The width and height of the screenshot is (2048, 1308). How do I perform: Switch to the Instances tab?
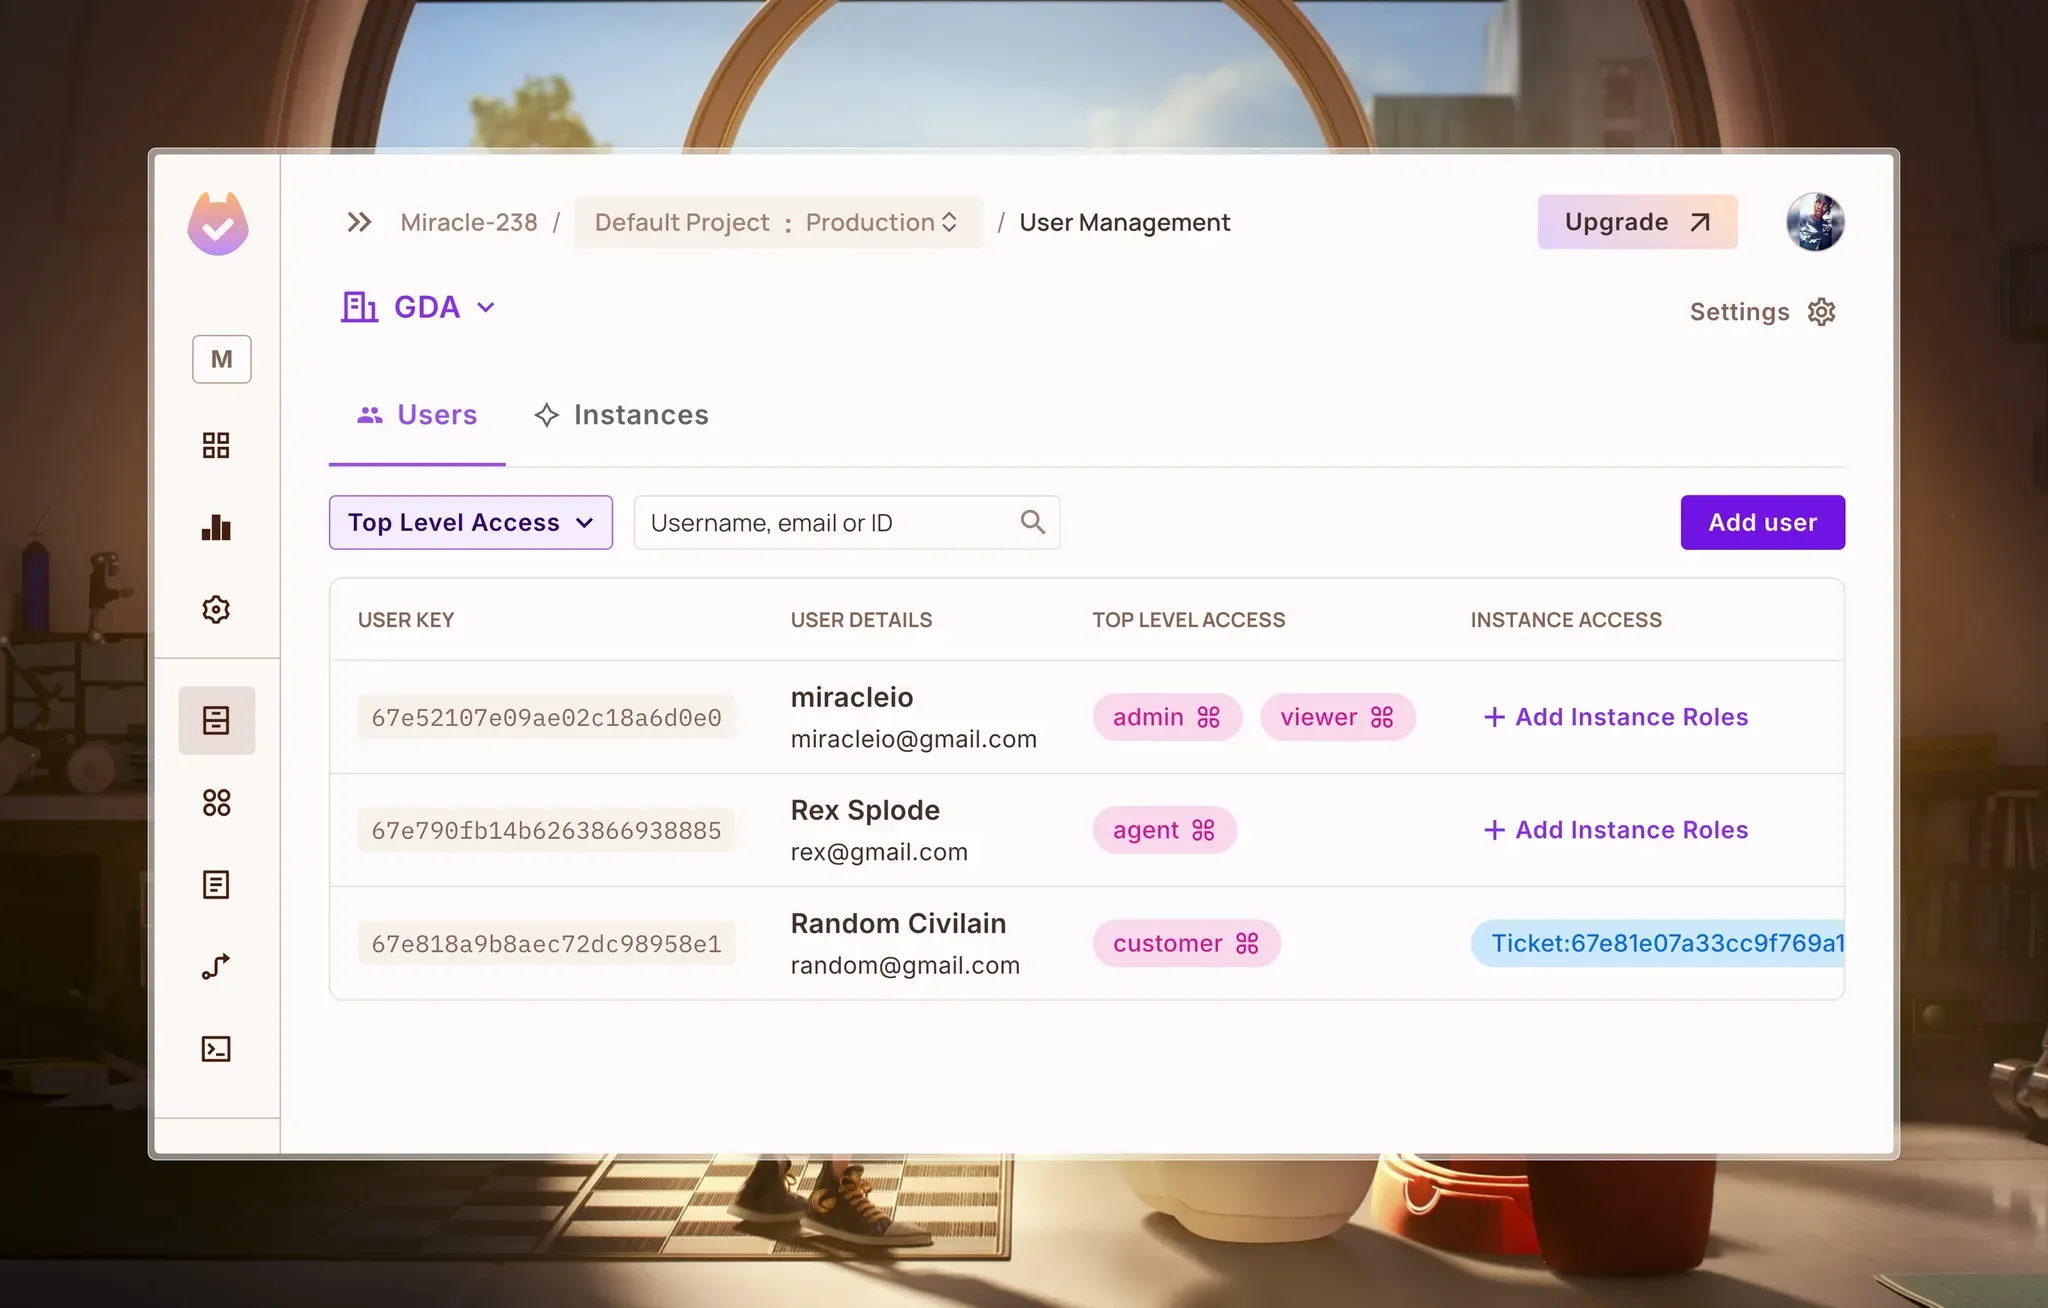(621, 415)
